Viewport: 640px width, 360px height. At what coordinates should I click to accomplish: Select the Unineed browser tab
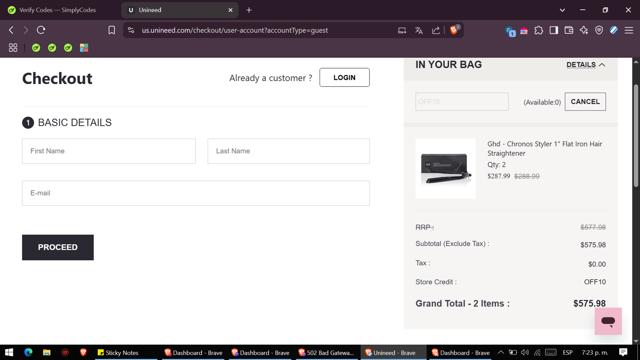pyautogui.click(x=180, y=10)
